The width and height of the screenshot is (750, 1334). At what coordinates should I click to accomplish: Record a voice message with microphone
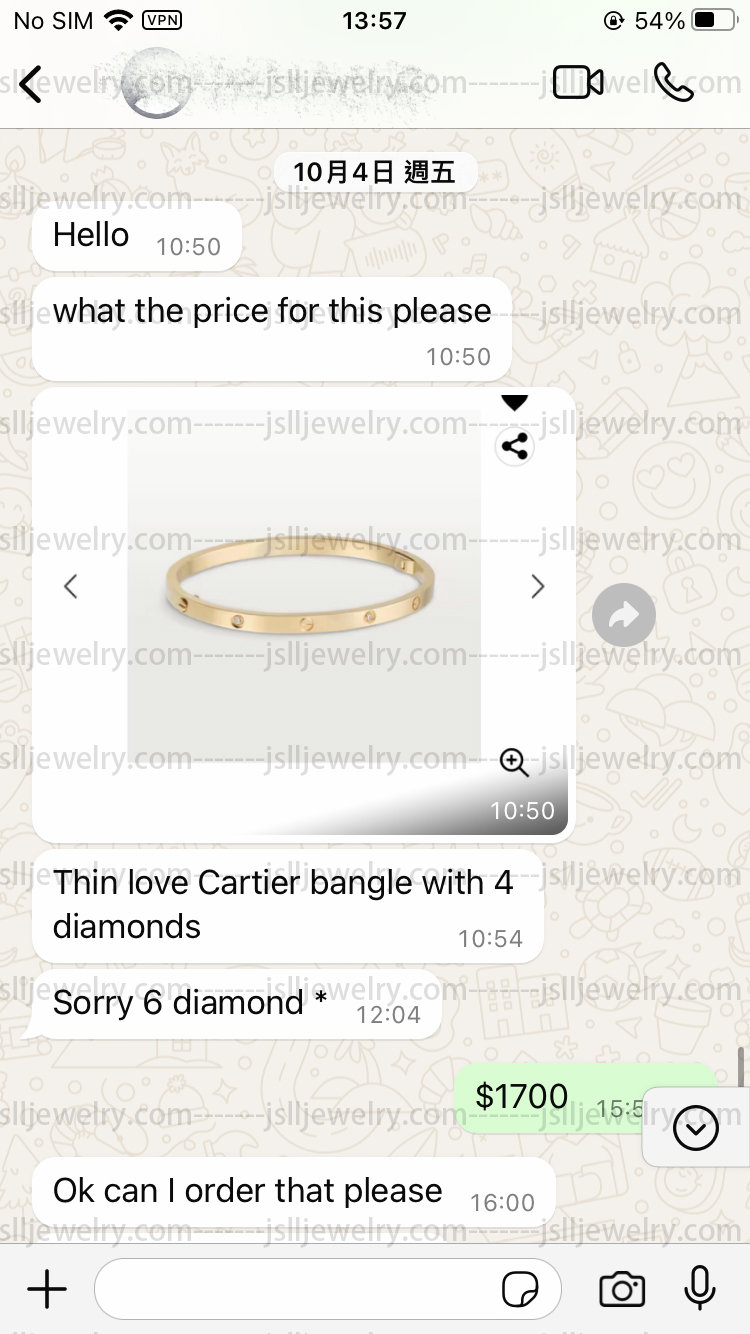pos(700,1289)
